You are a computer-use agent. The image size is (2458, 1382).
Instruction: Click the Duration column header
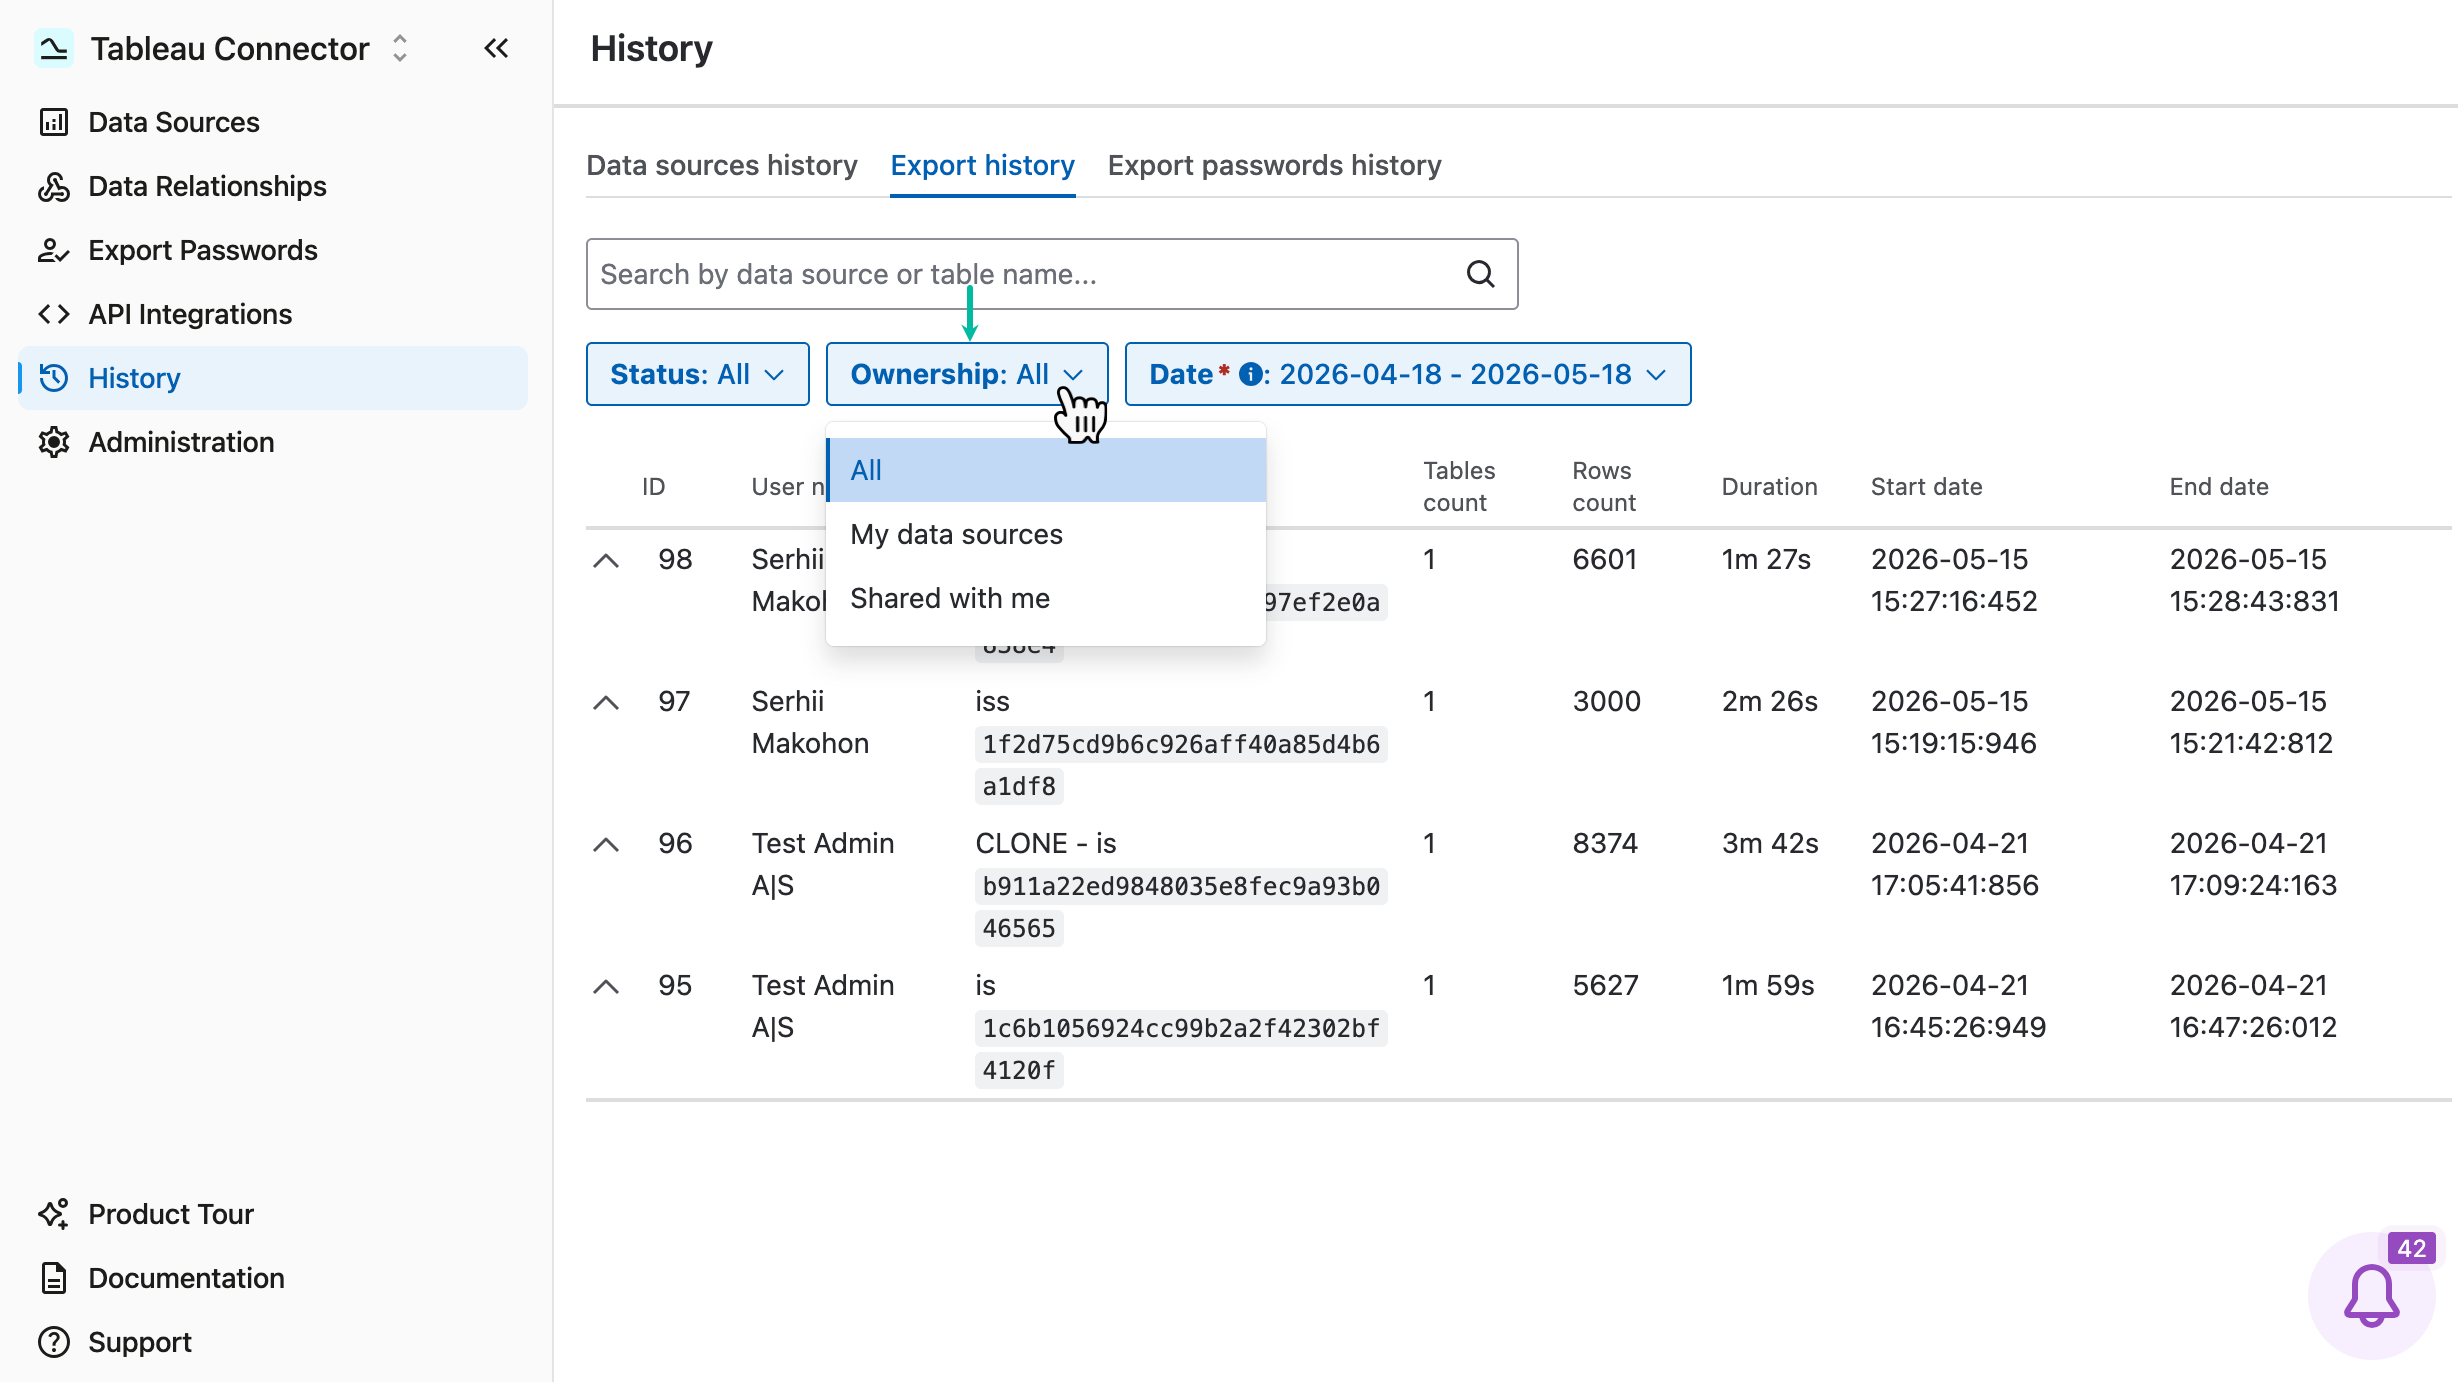tap(1769, 487)
